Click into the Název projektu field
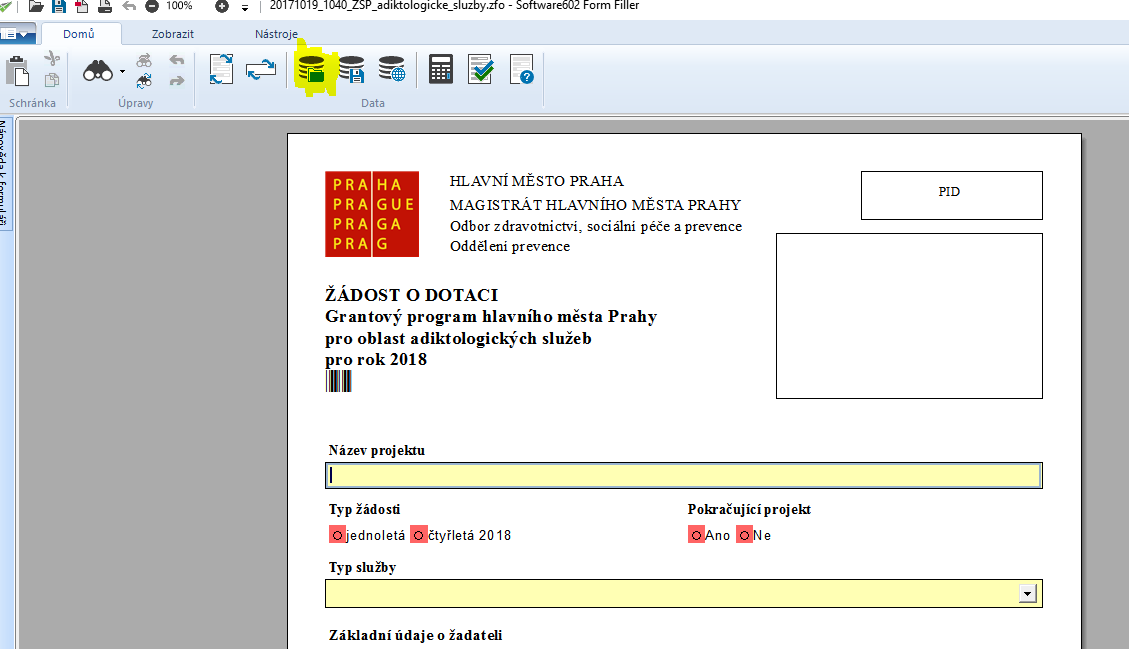Viewport: 1129px width, 649px height. click(x=683, y=476)
